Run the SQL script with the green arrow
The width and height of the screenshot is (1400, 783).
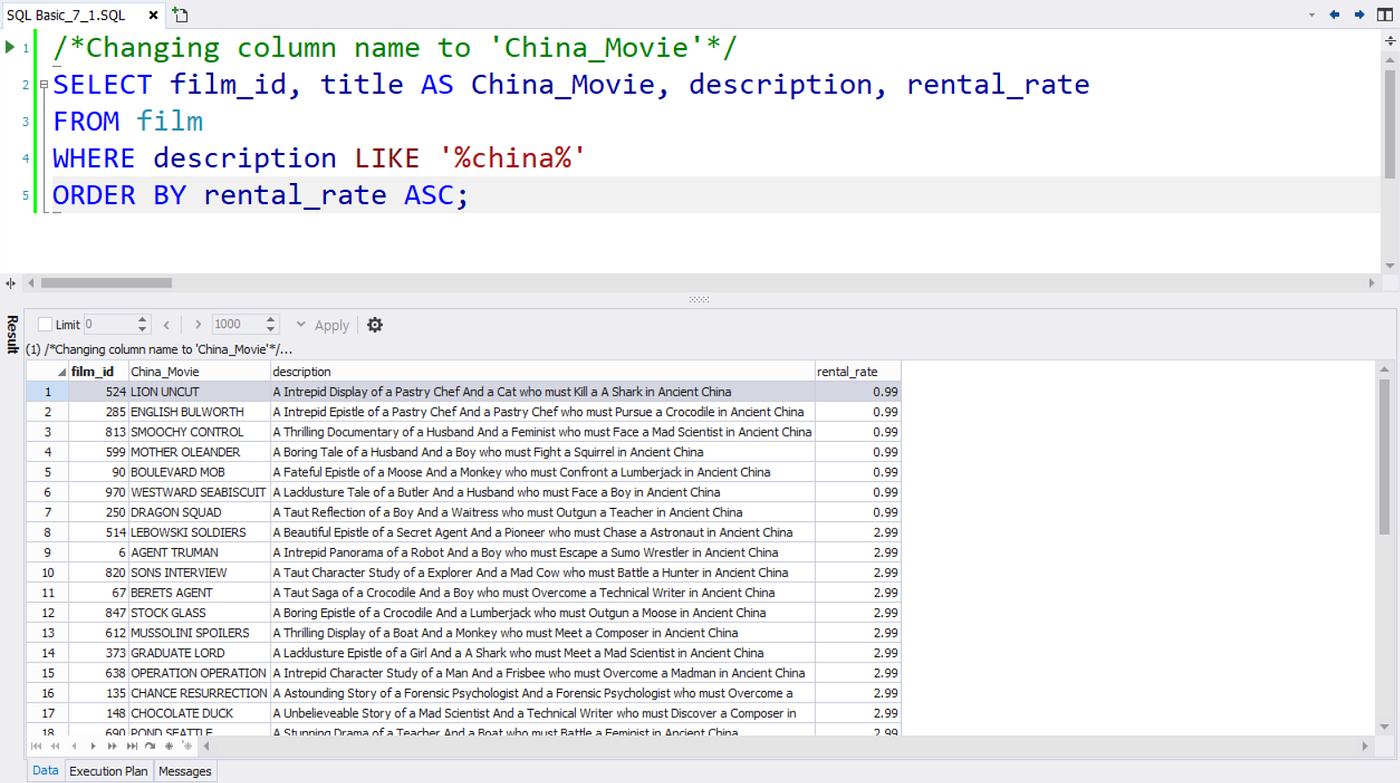coord(10,46)
